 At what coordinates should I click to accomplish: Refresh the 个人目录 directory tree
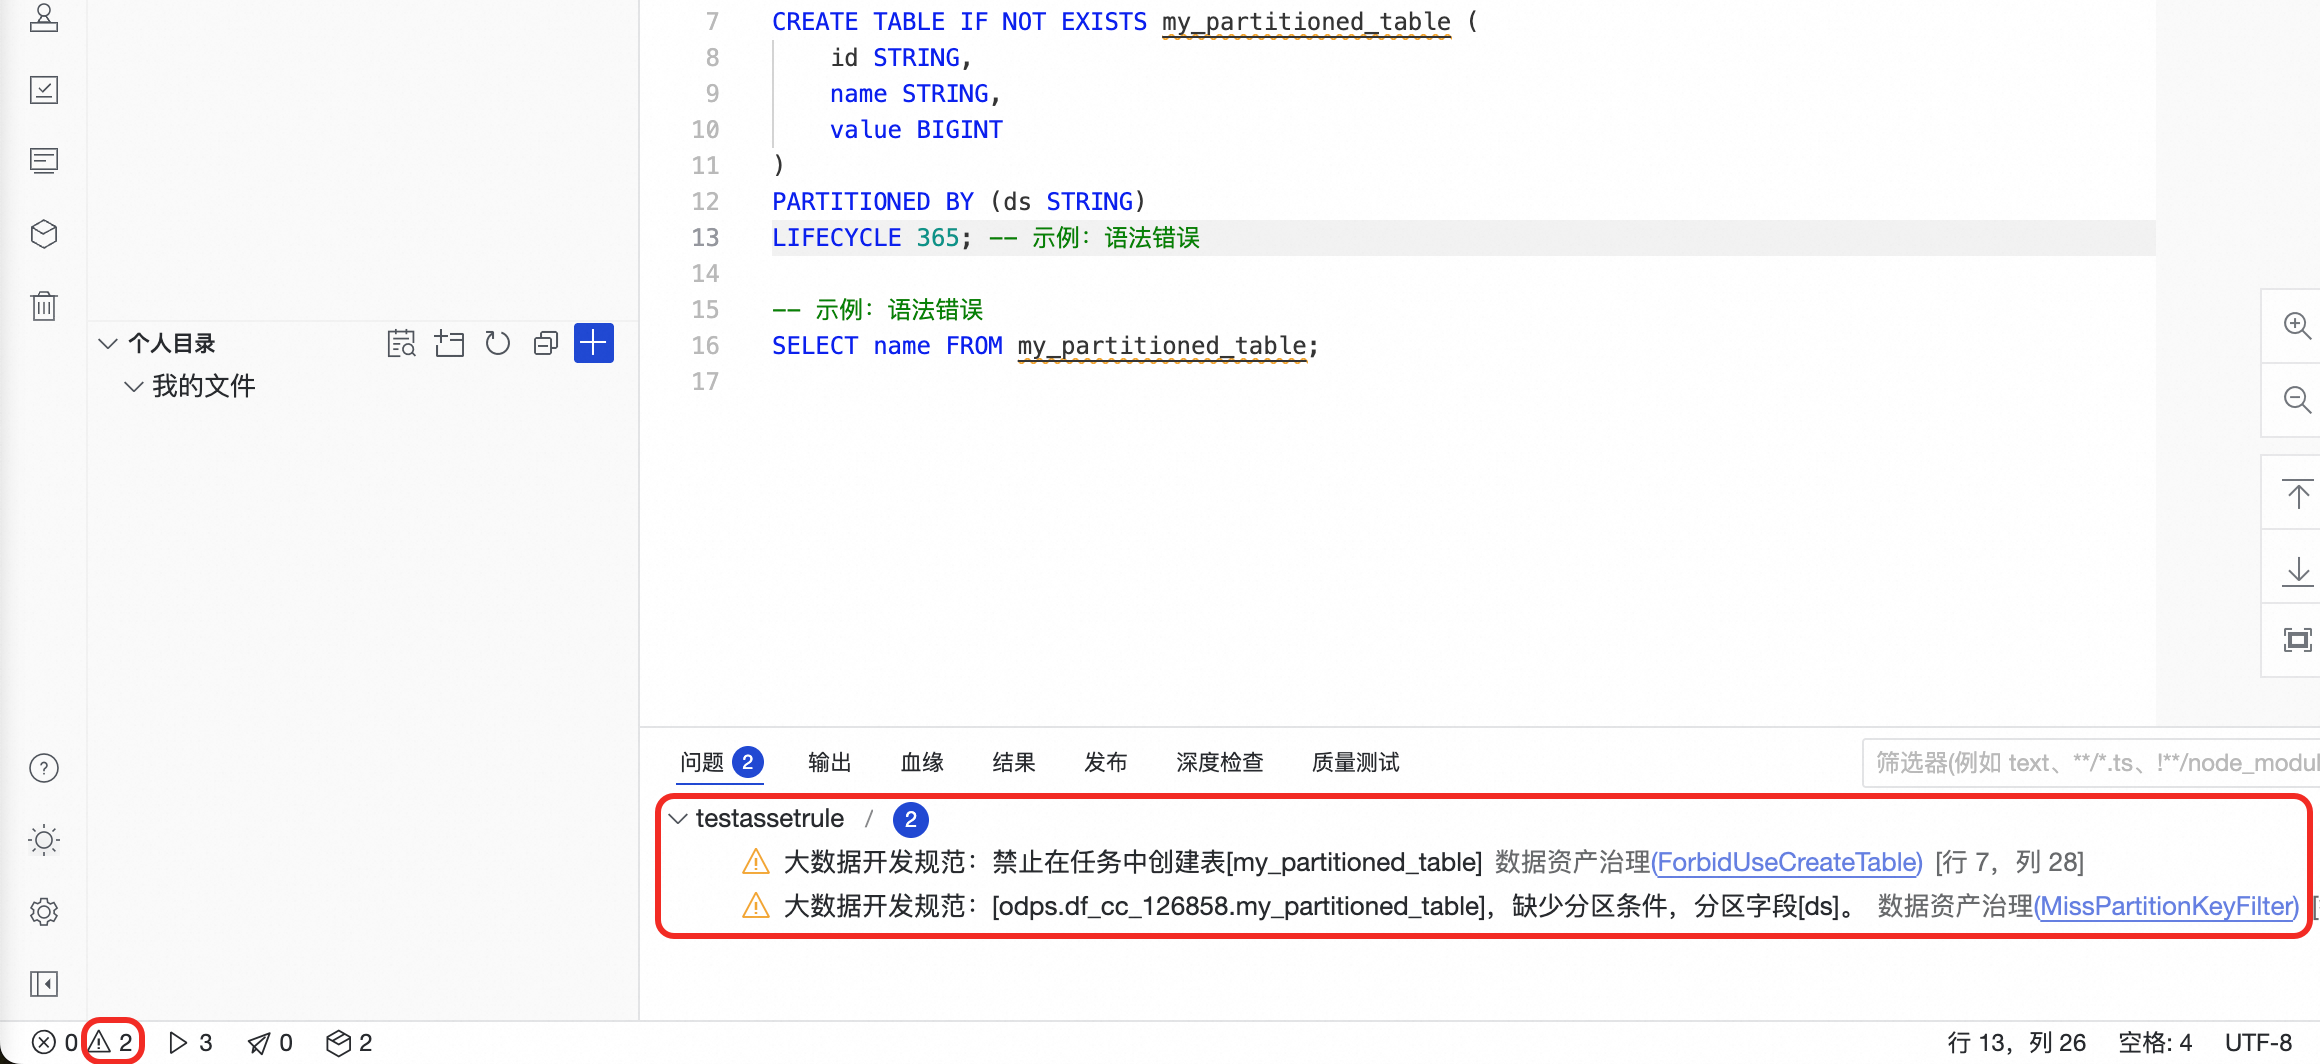point(497,343)
